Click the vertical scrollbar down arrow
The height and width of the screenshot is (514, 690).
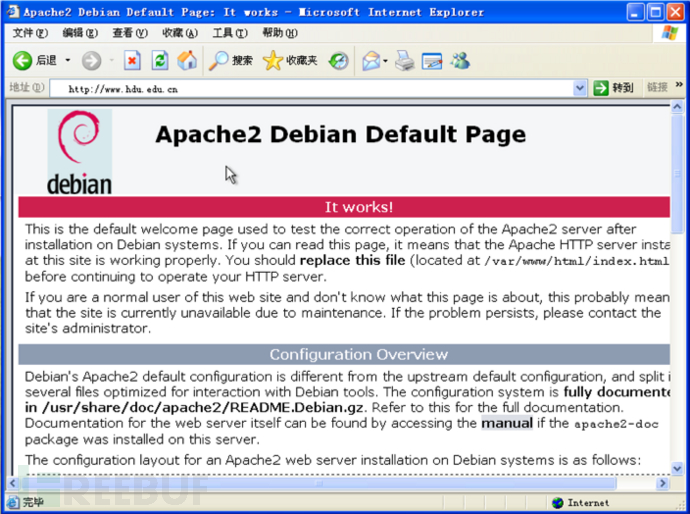pos(677,469)
